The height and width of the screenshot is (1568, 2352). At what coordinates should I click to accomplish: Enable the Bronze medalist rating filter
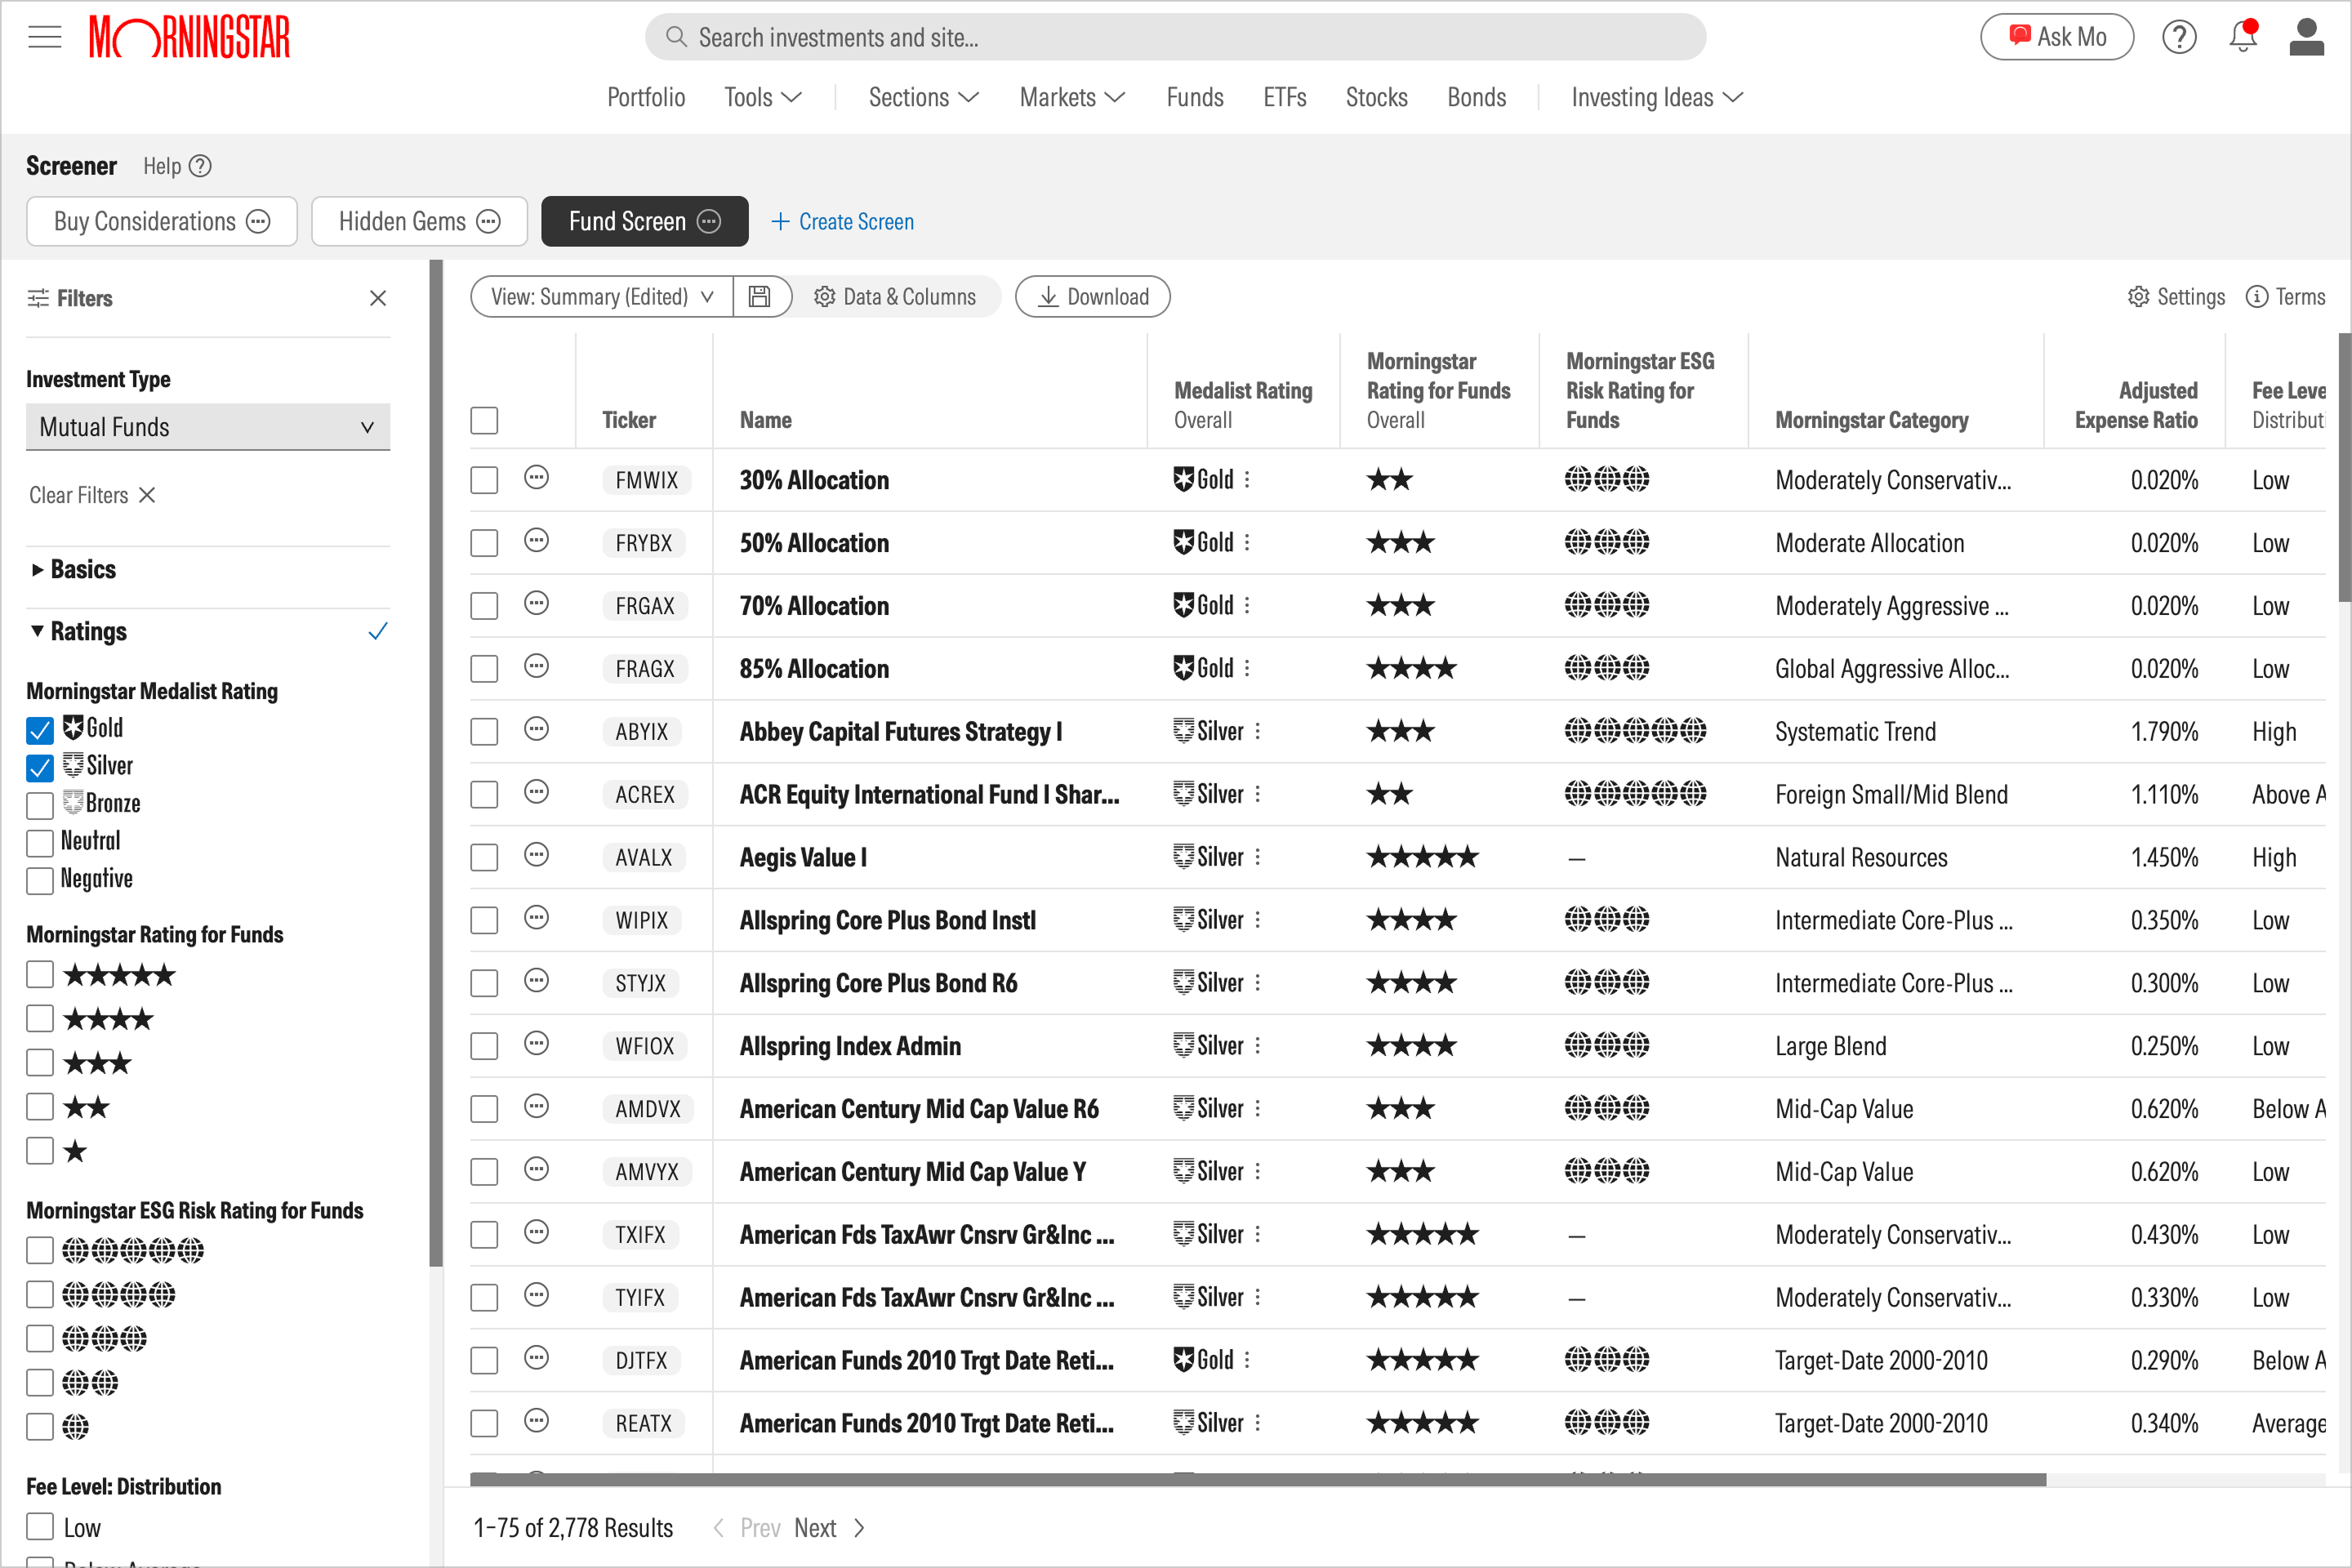40,805
